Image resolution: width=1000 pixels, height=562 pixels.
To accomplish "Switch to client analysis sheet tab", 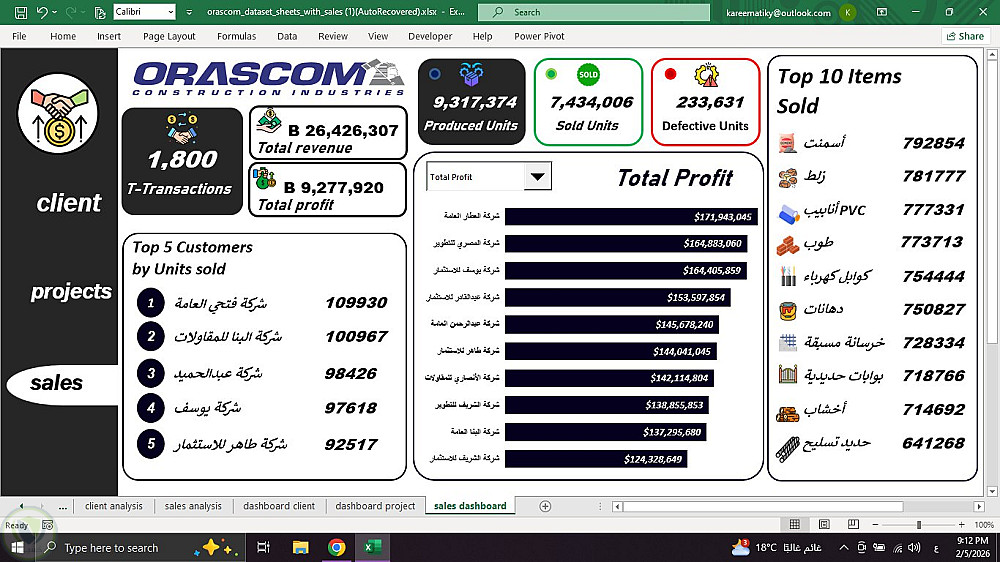I will point(114,506).
